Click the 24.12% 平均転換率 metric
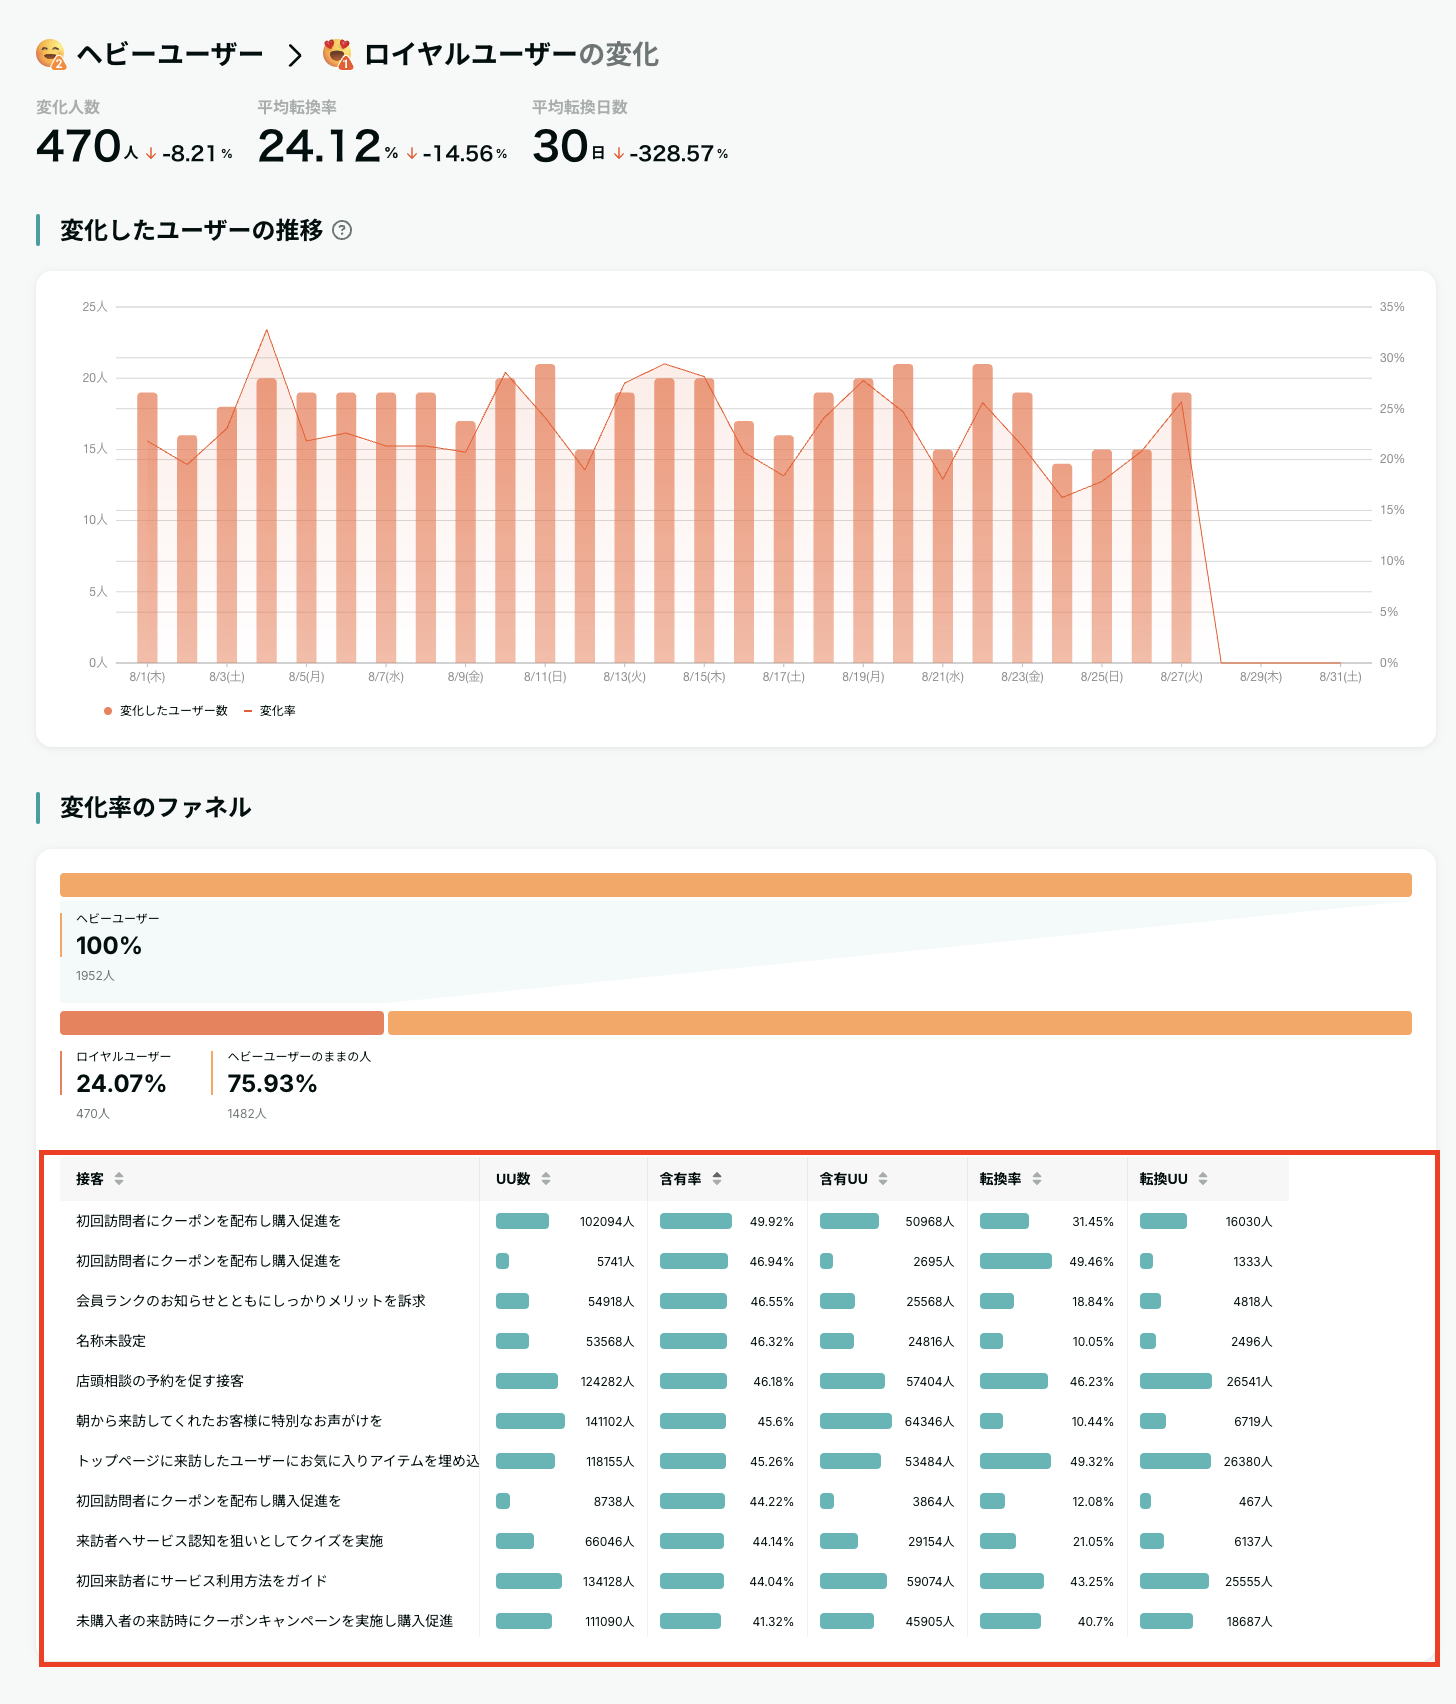Image resolution: width=1456 pixels, height=1704 pixels. [x=328, y=147]
